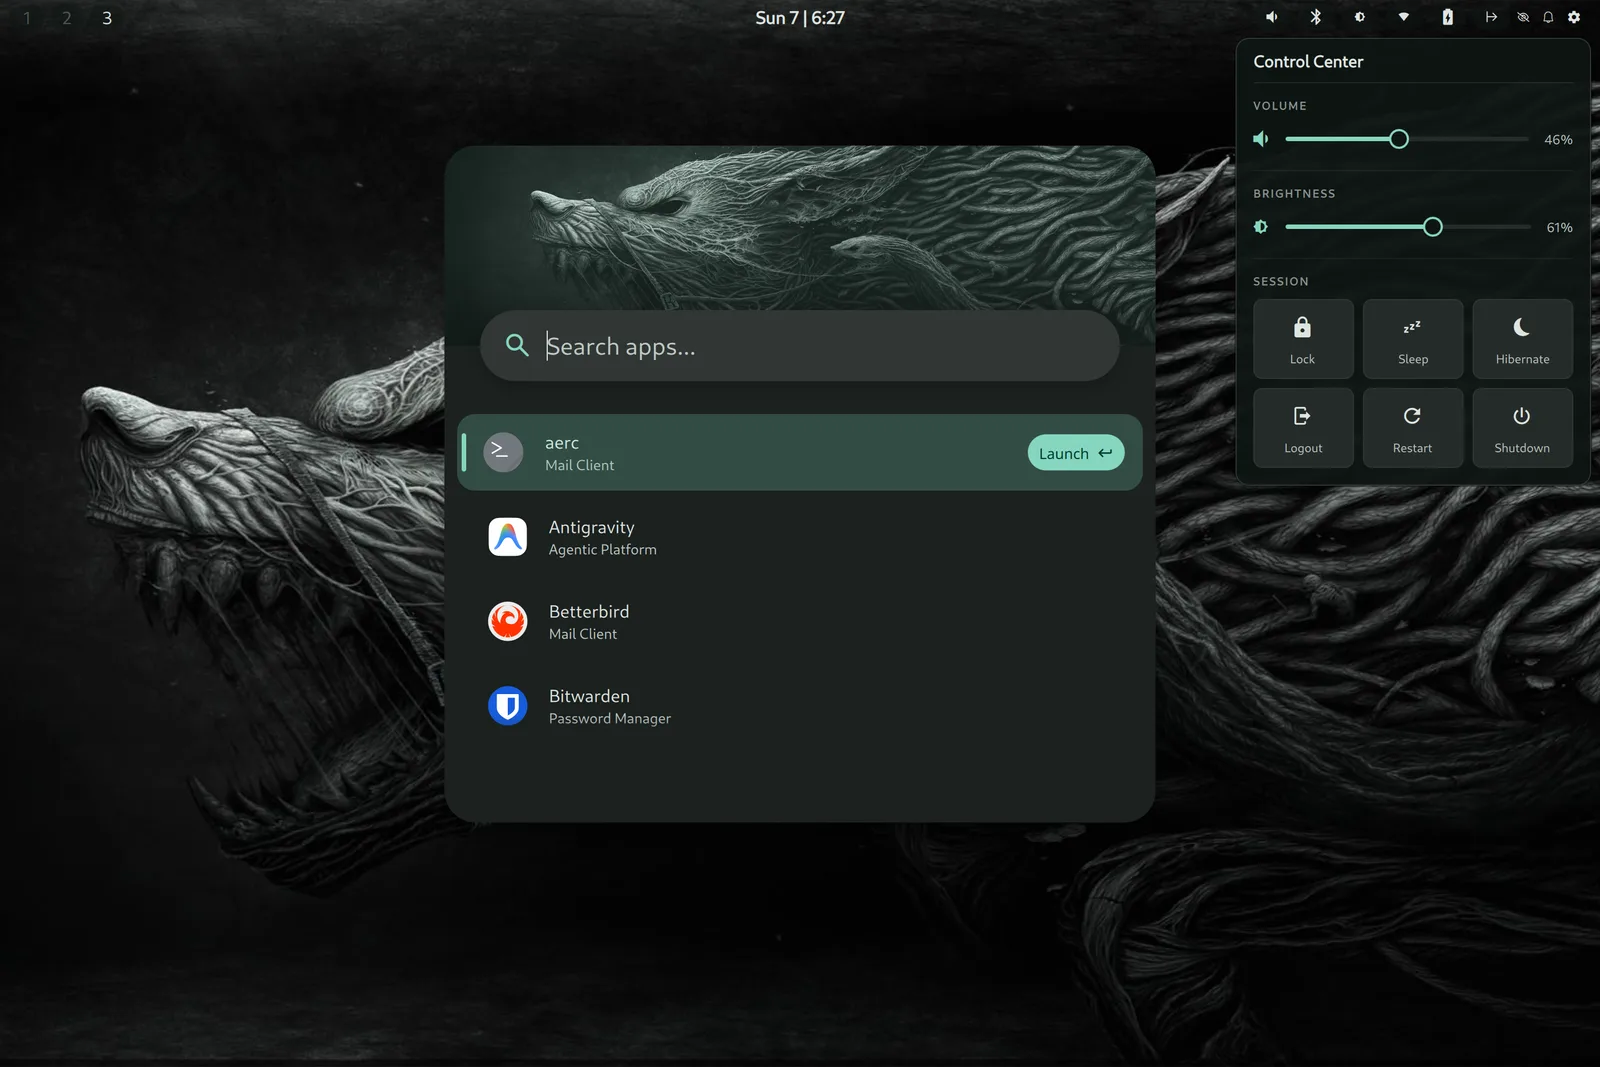The height and width of the screenshot is (1067, 1600).
Task: Click the settings gear in top bar
Action: click(1574, 17)
